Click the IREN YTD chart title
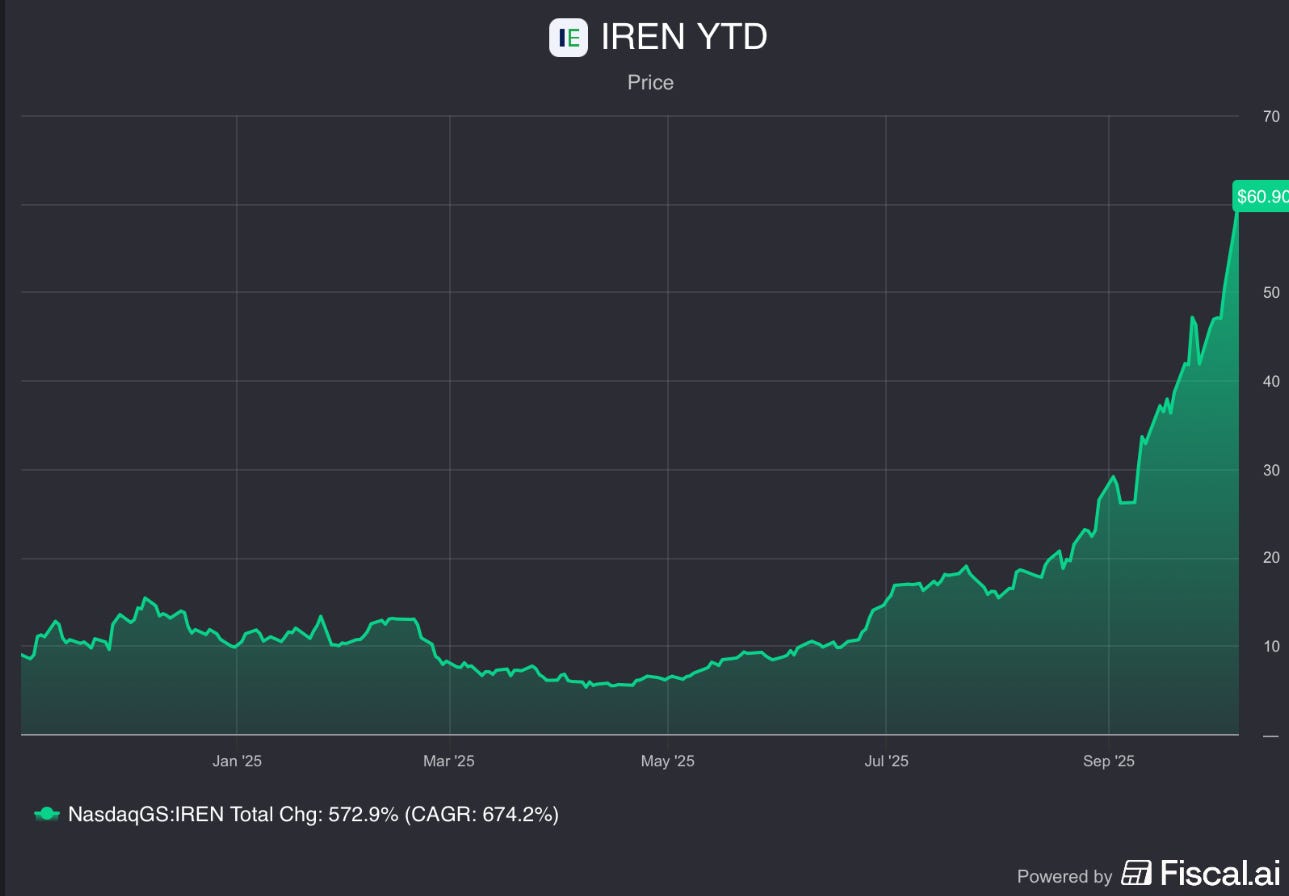 [684, 37]
